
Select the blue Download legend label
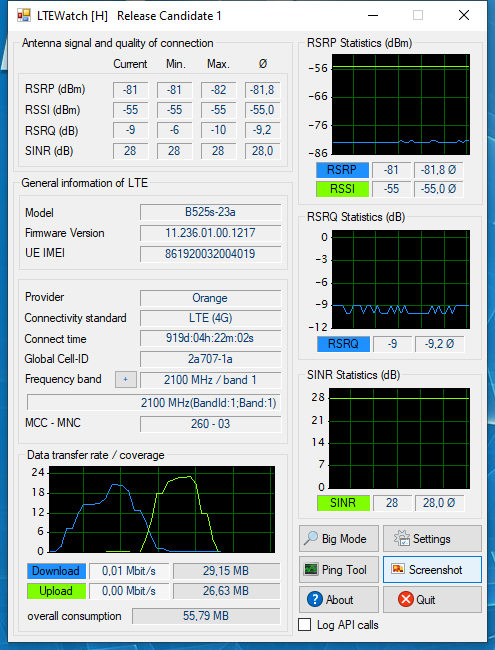pyautogui.click(x=56, y=571)
